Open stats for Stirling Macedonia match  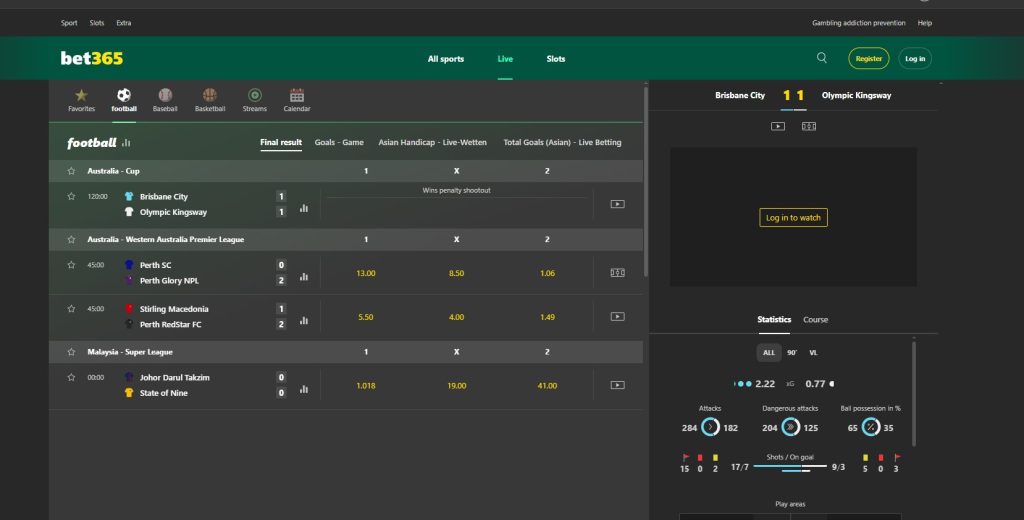click(304, 321)
